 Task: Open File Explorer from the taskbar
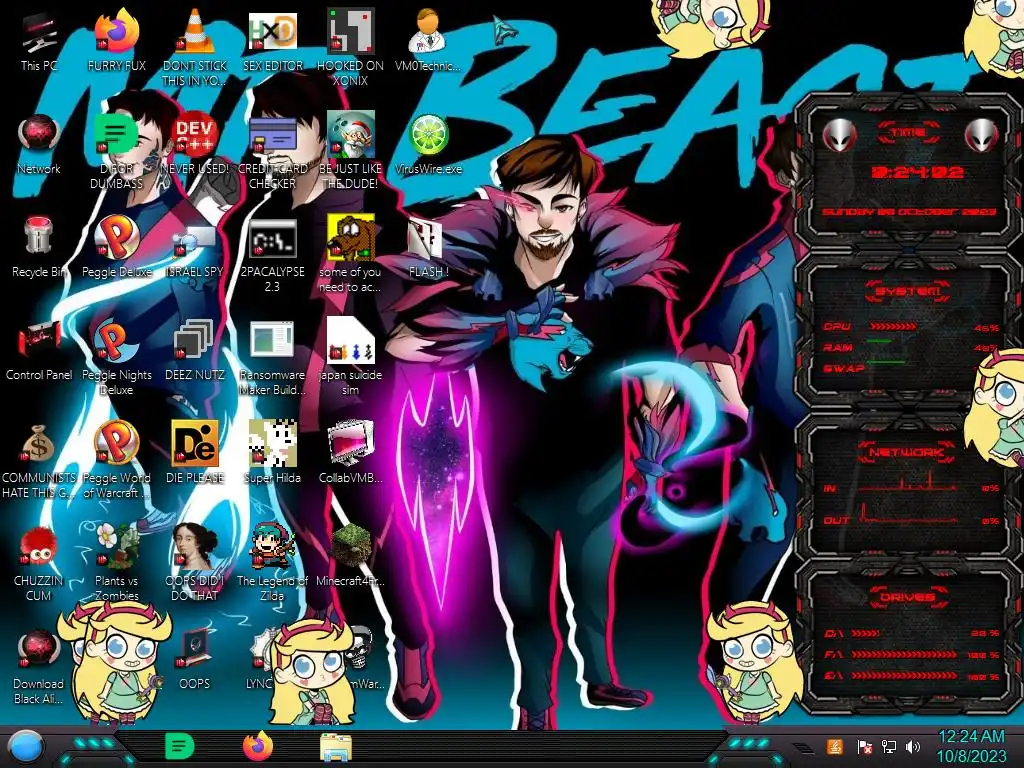pos(336,748)
